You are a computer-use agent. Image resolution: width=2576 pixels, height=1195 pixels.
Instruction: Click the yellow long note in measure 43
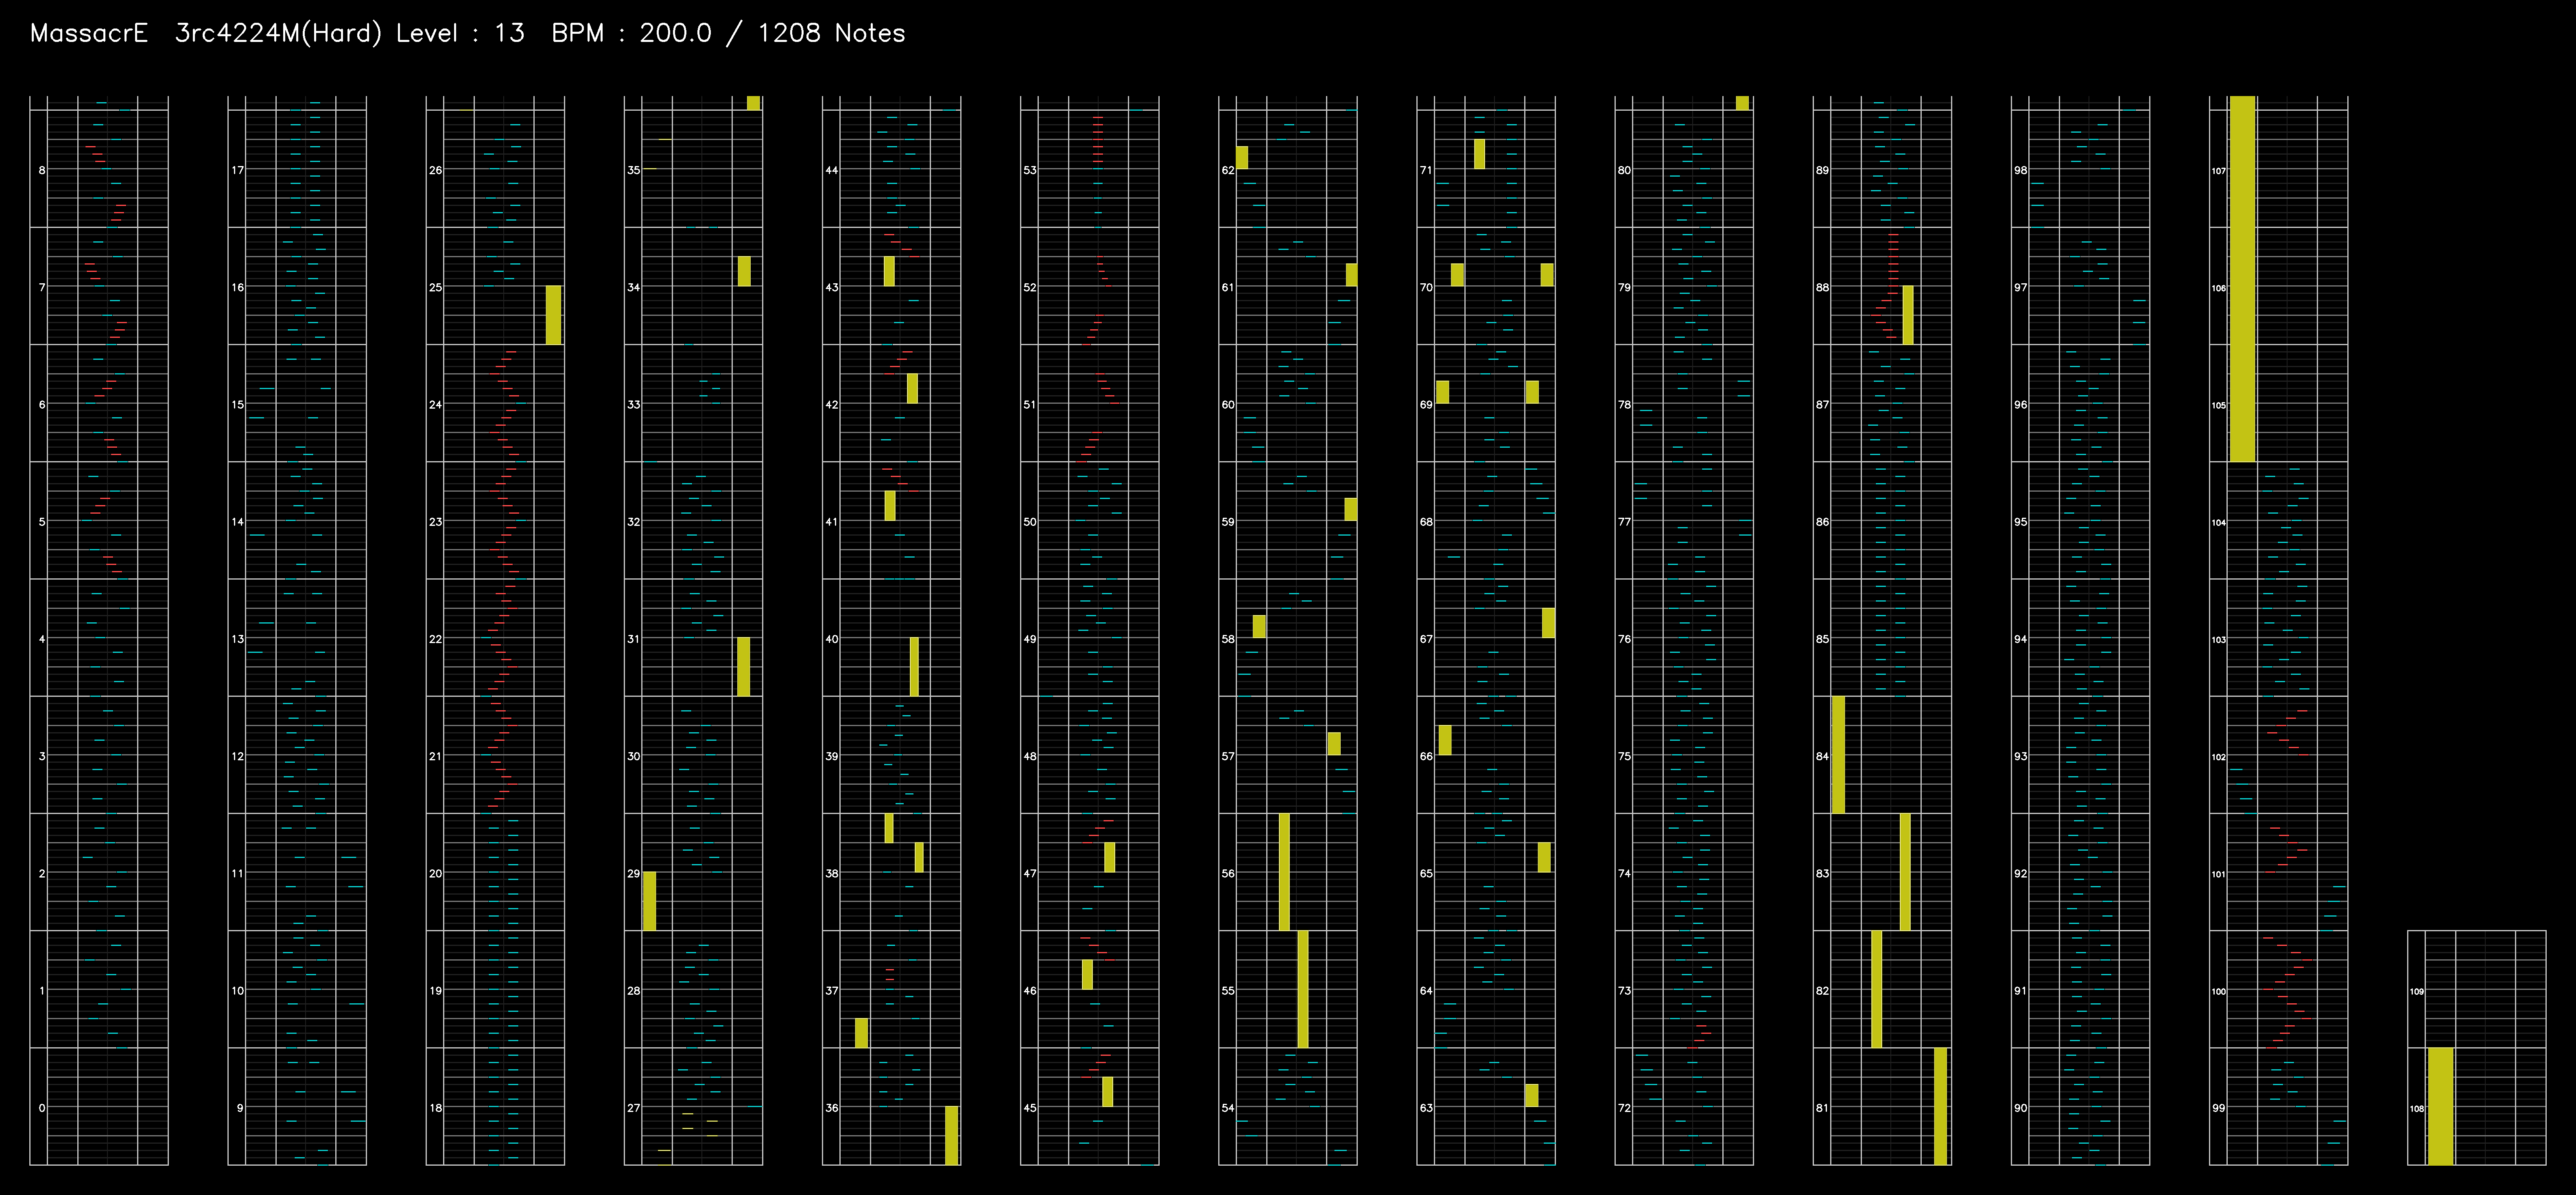(889, 271)
